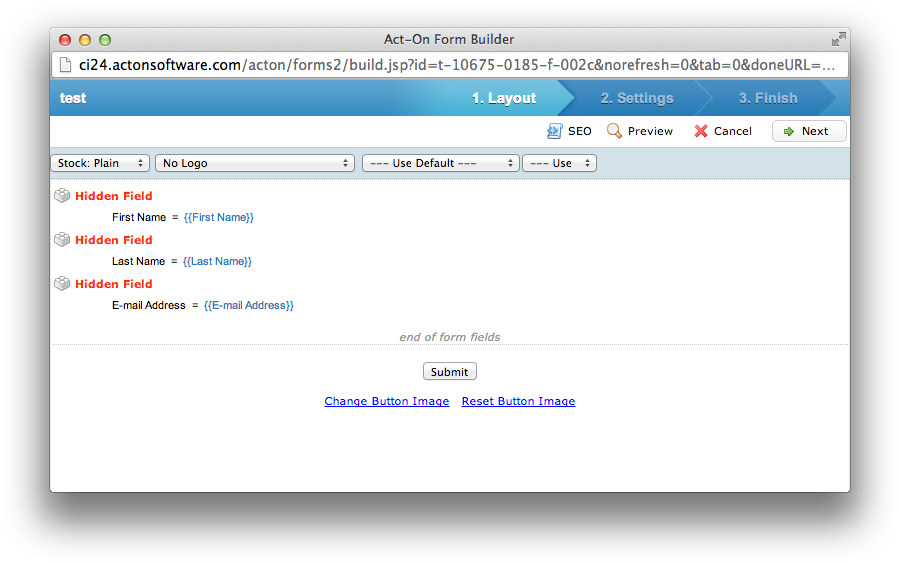
Task: Click the Hidden Field block icon above E-mail Address
Action: pyautogui.click(x=62, y=284)
